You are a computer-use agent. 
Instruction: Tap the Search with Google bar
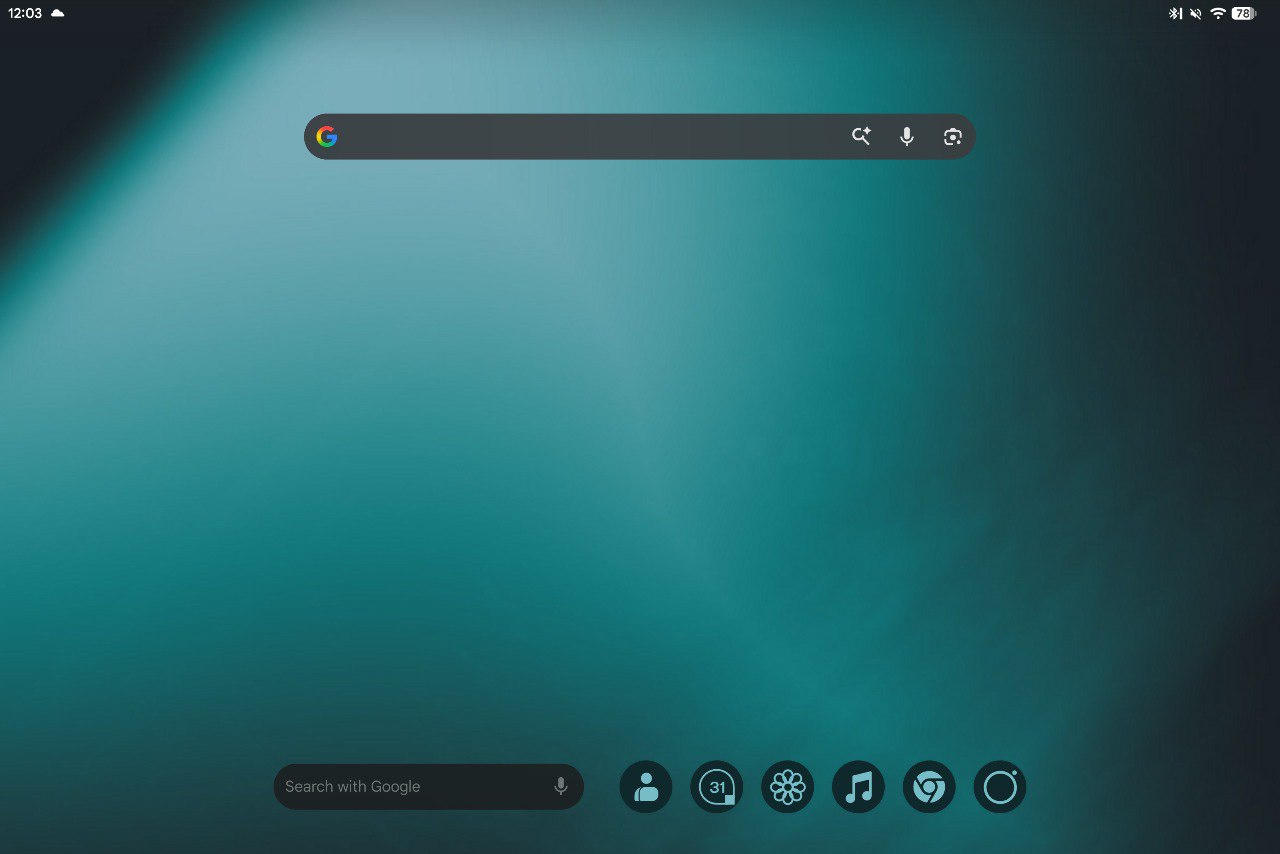(400, 787)
